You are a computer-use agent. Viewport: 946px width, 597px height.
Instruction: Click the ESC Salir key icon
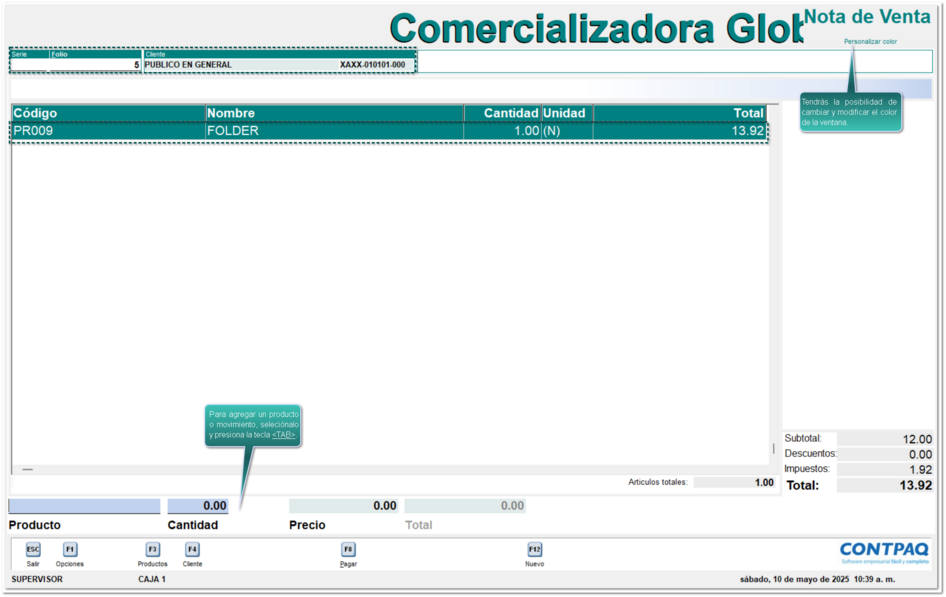click(33, 549)
